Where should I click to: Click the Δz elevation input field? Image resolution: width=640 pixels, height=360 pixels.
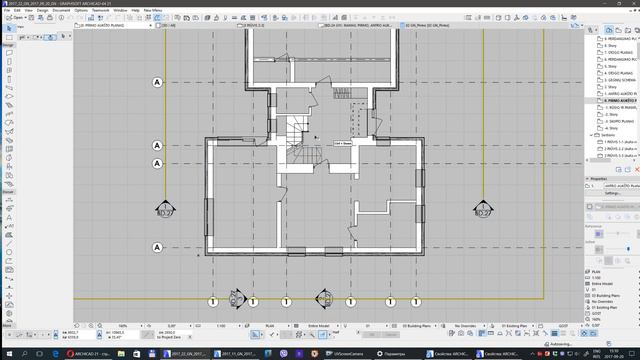[169, 333]
